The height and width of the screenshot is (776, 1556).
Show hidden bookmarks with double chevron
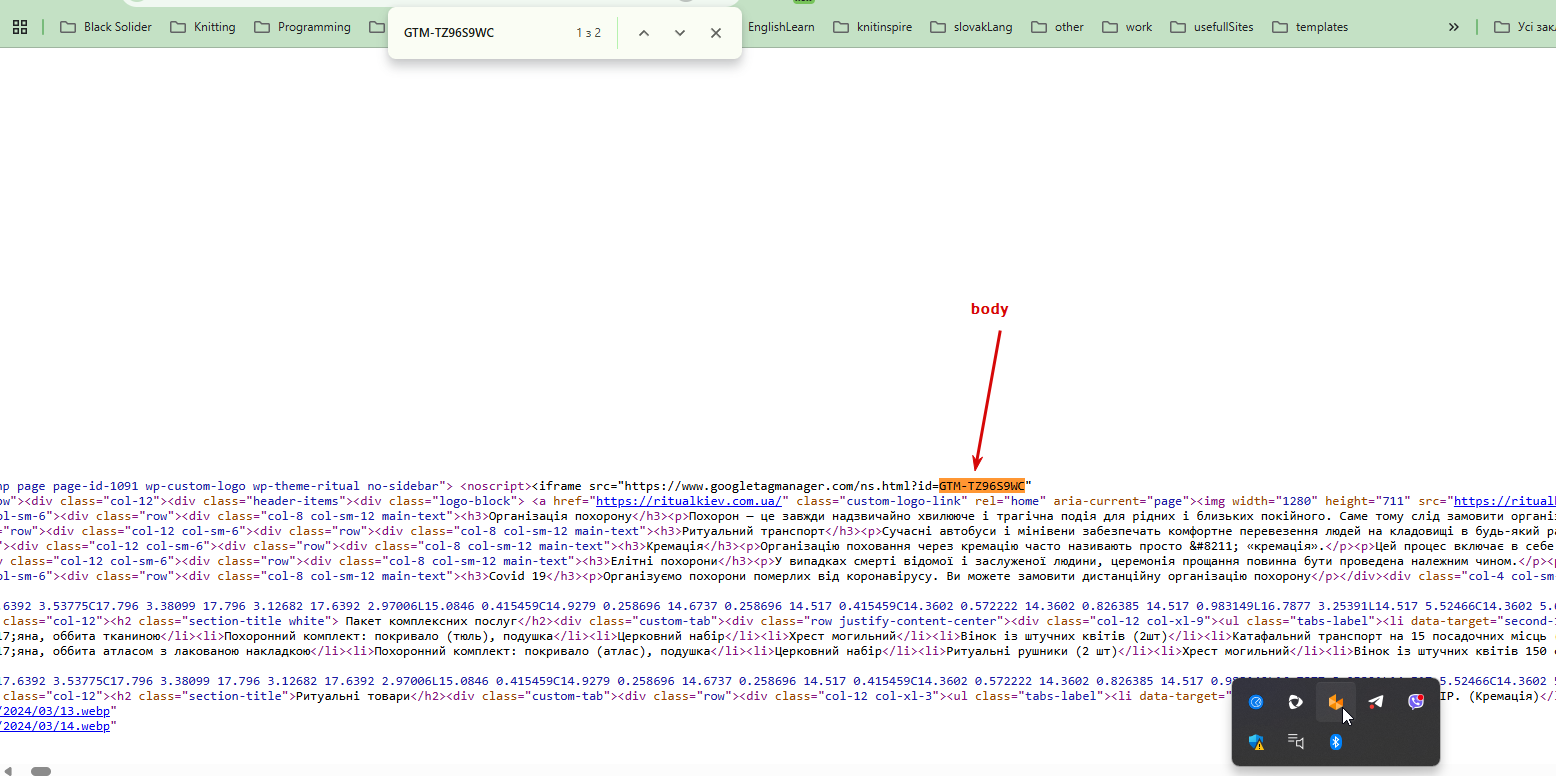[1454, 27]
